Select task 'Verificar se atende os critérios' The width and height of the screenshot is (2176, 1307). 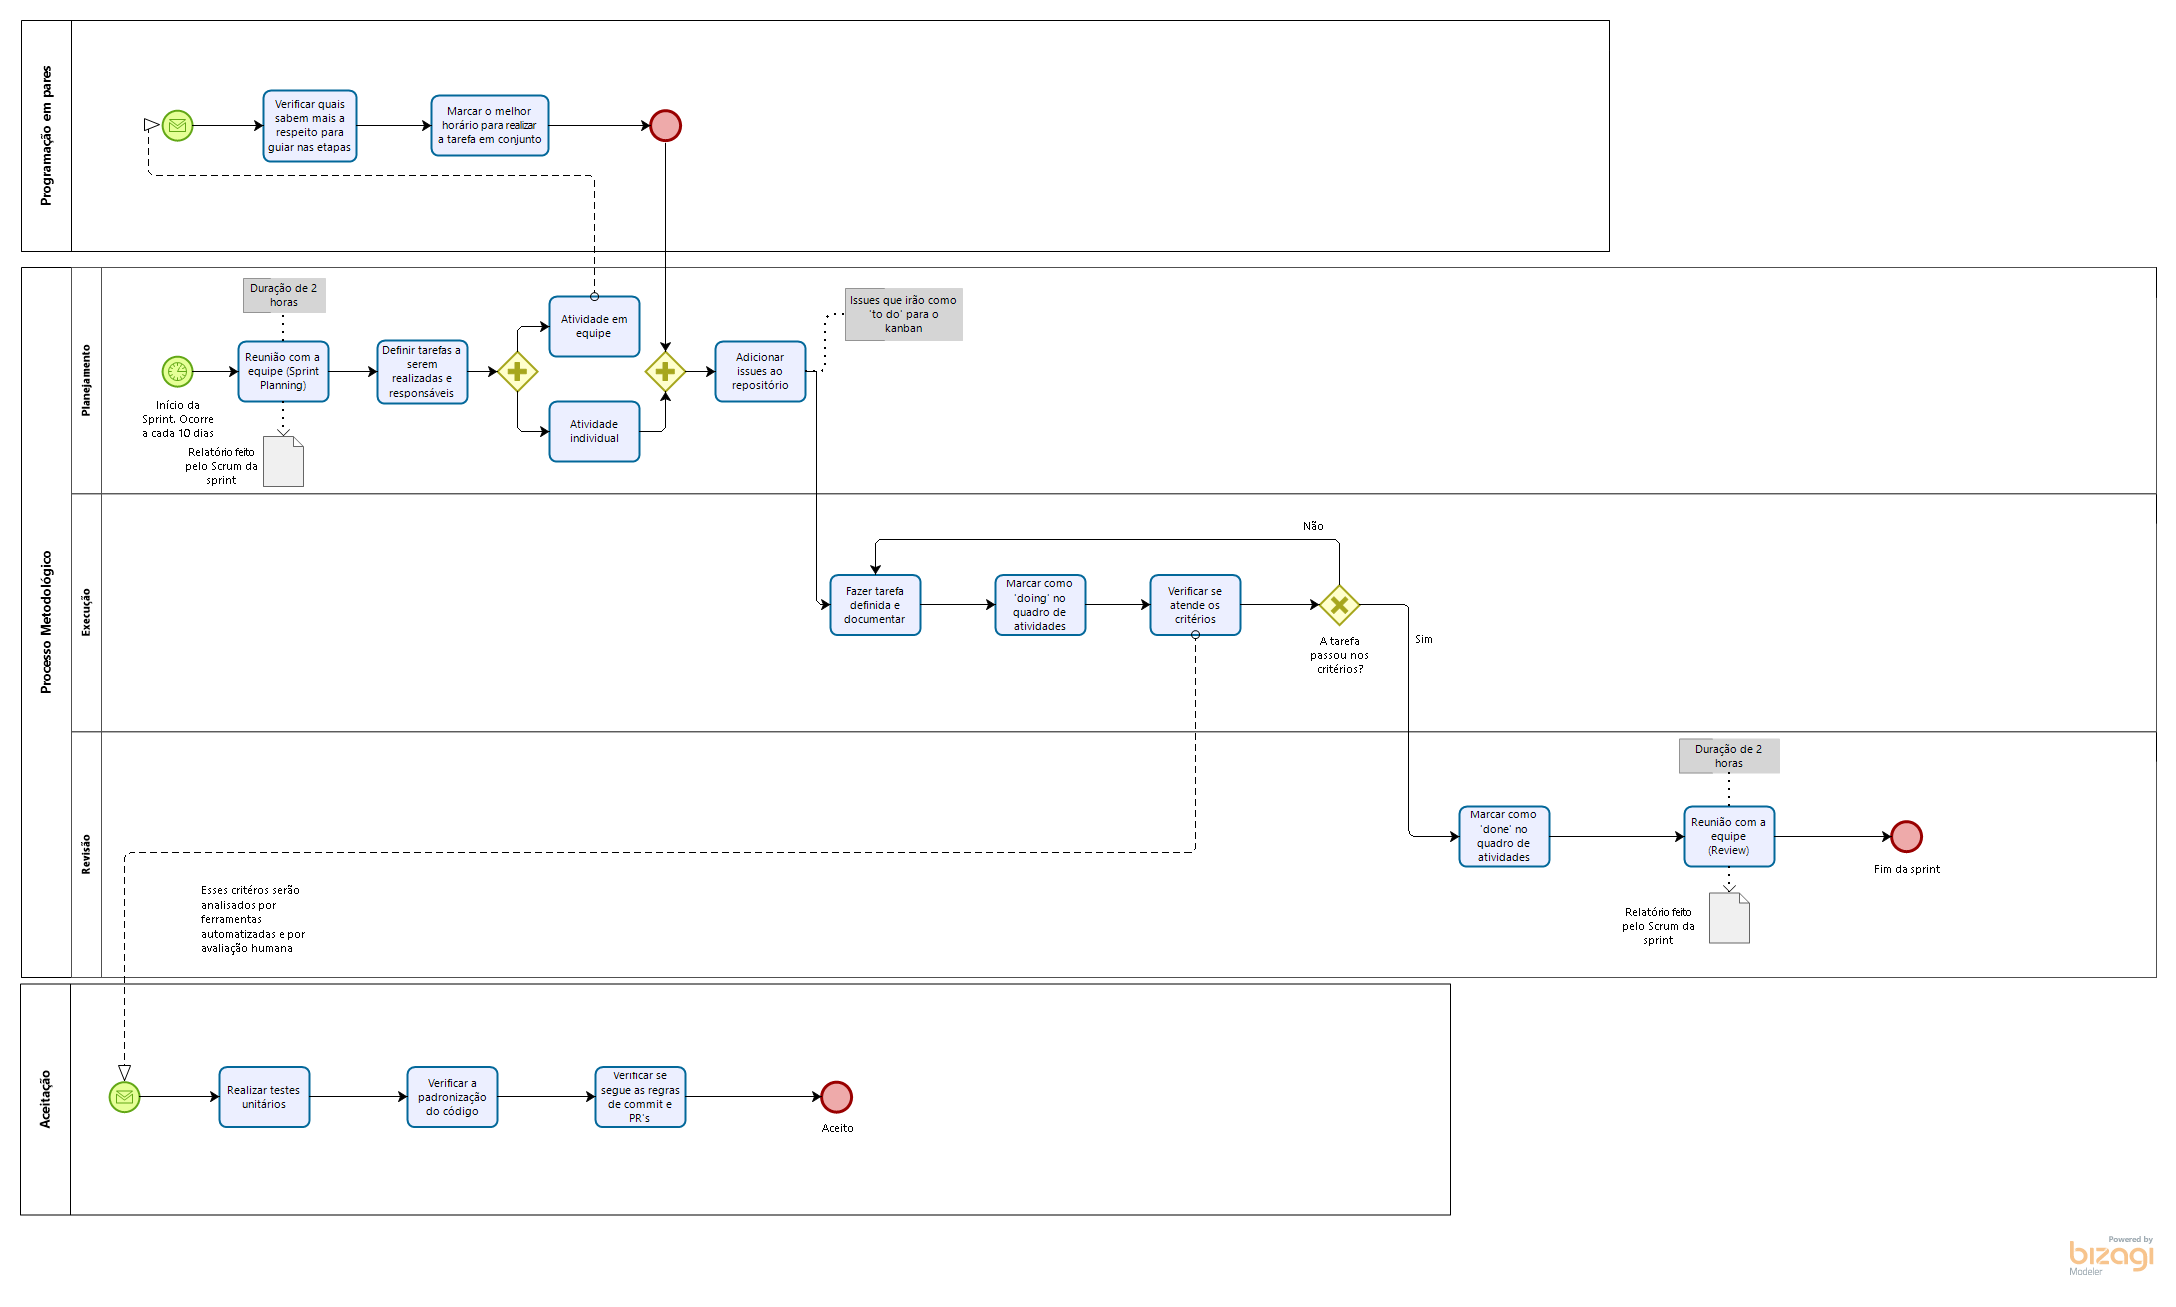click(x=1195, y=605)
